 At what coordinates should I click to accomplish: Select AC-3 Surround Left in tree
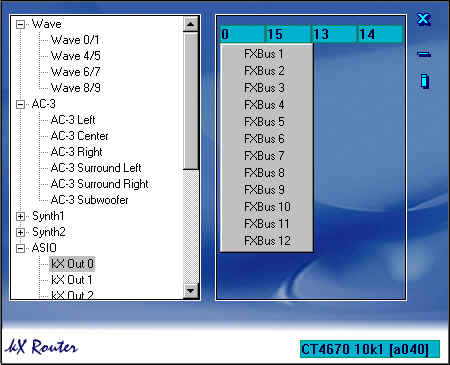pyautogui.click(x=96, y=168)
